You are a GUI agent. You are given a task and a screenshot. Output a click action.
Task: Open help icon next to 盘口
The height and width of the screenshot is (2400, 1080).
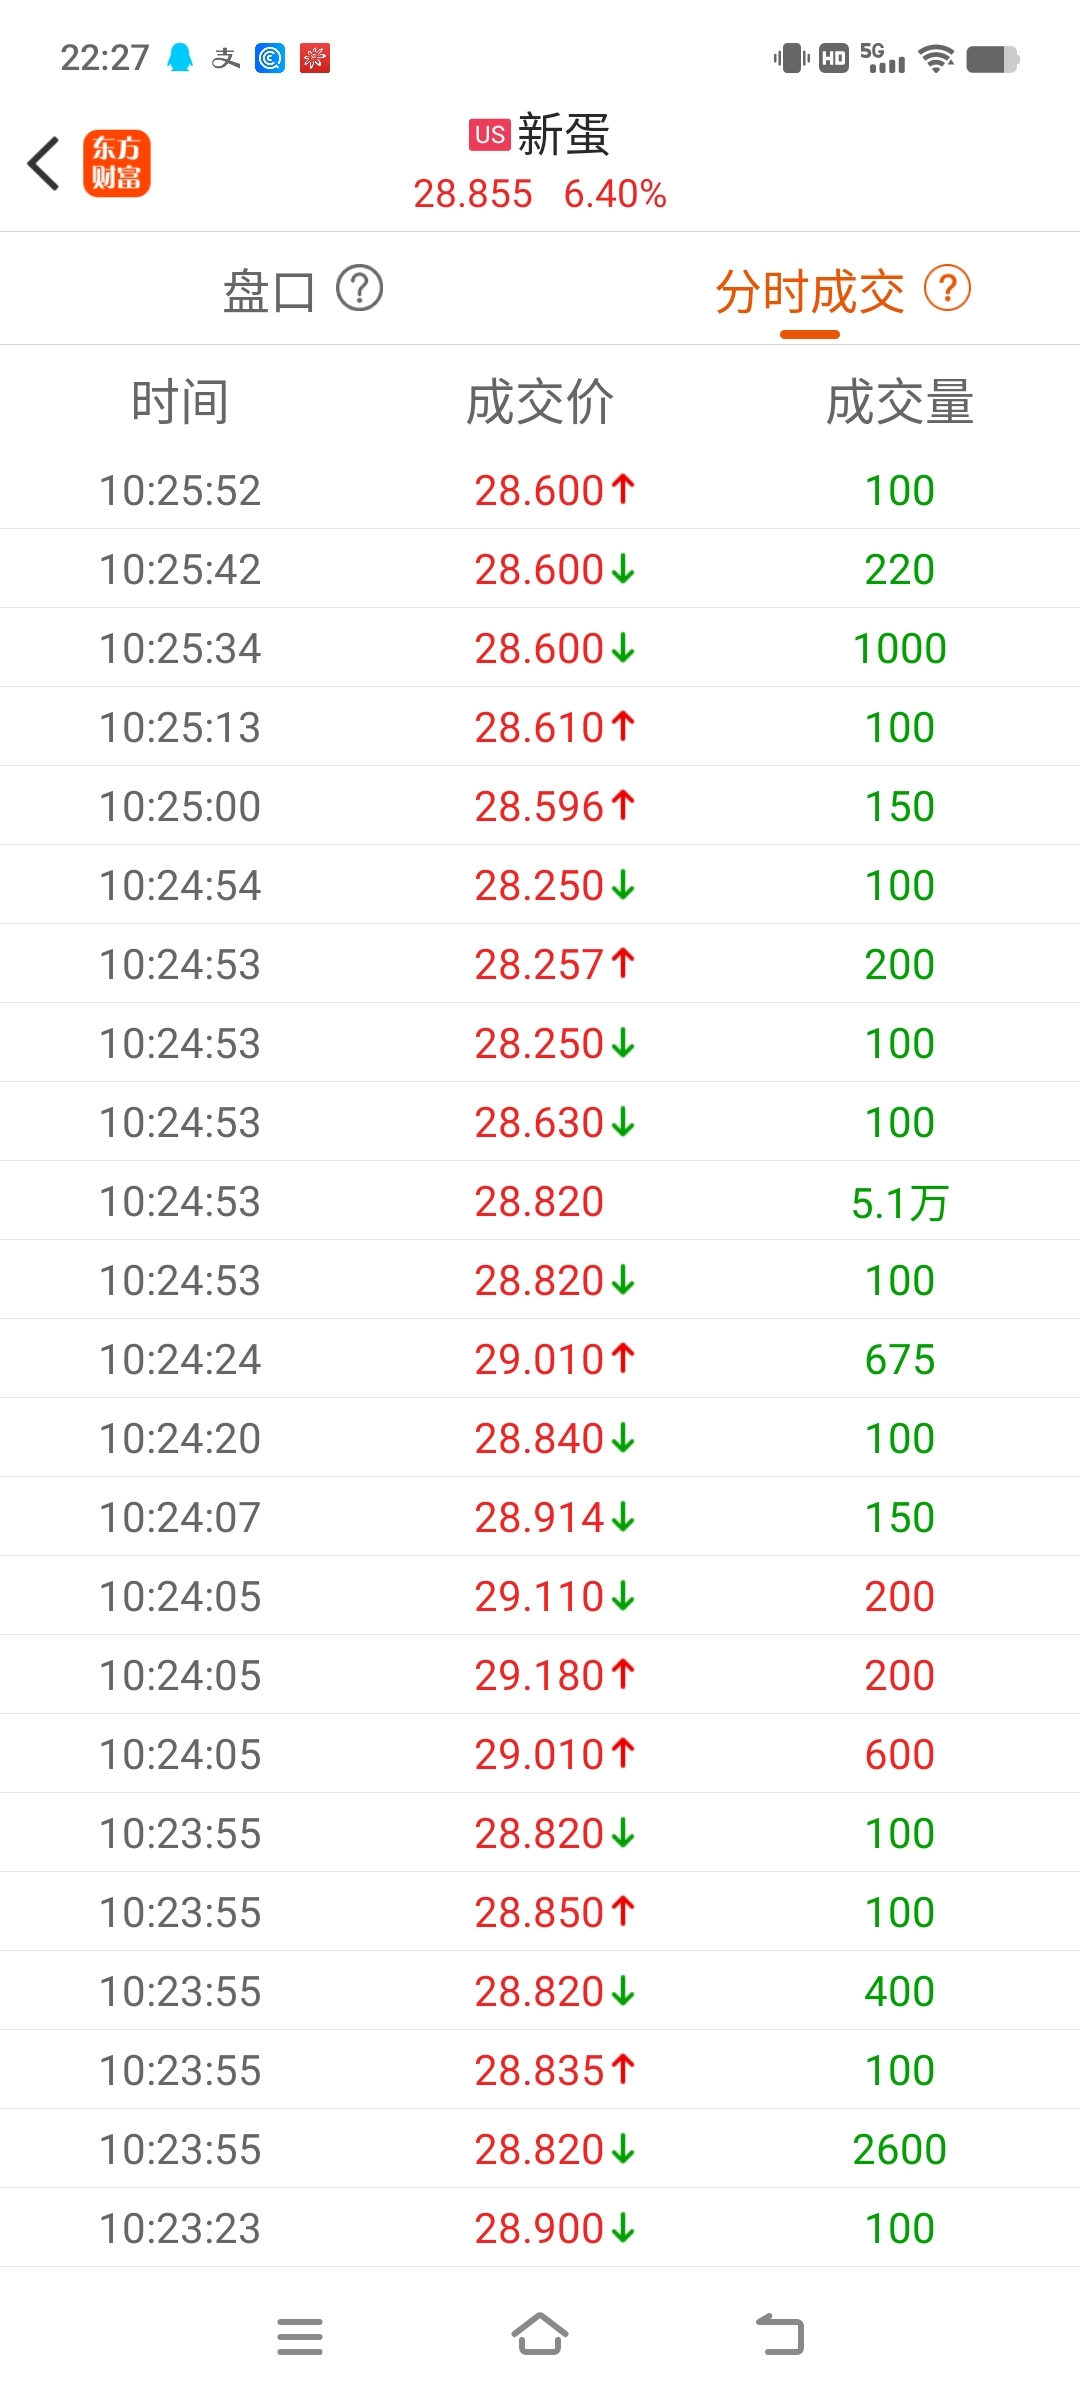(359, 289)
